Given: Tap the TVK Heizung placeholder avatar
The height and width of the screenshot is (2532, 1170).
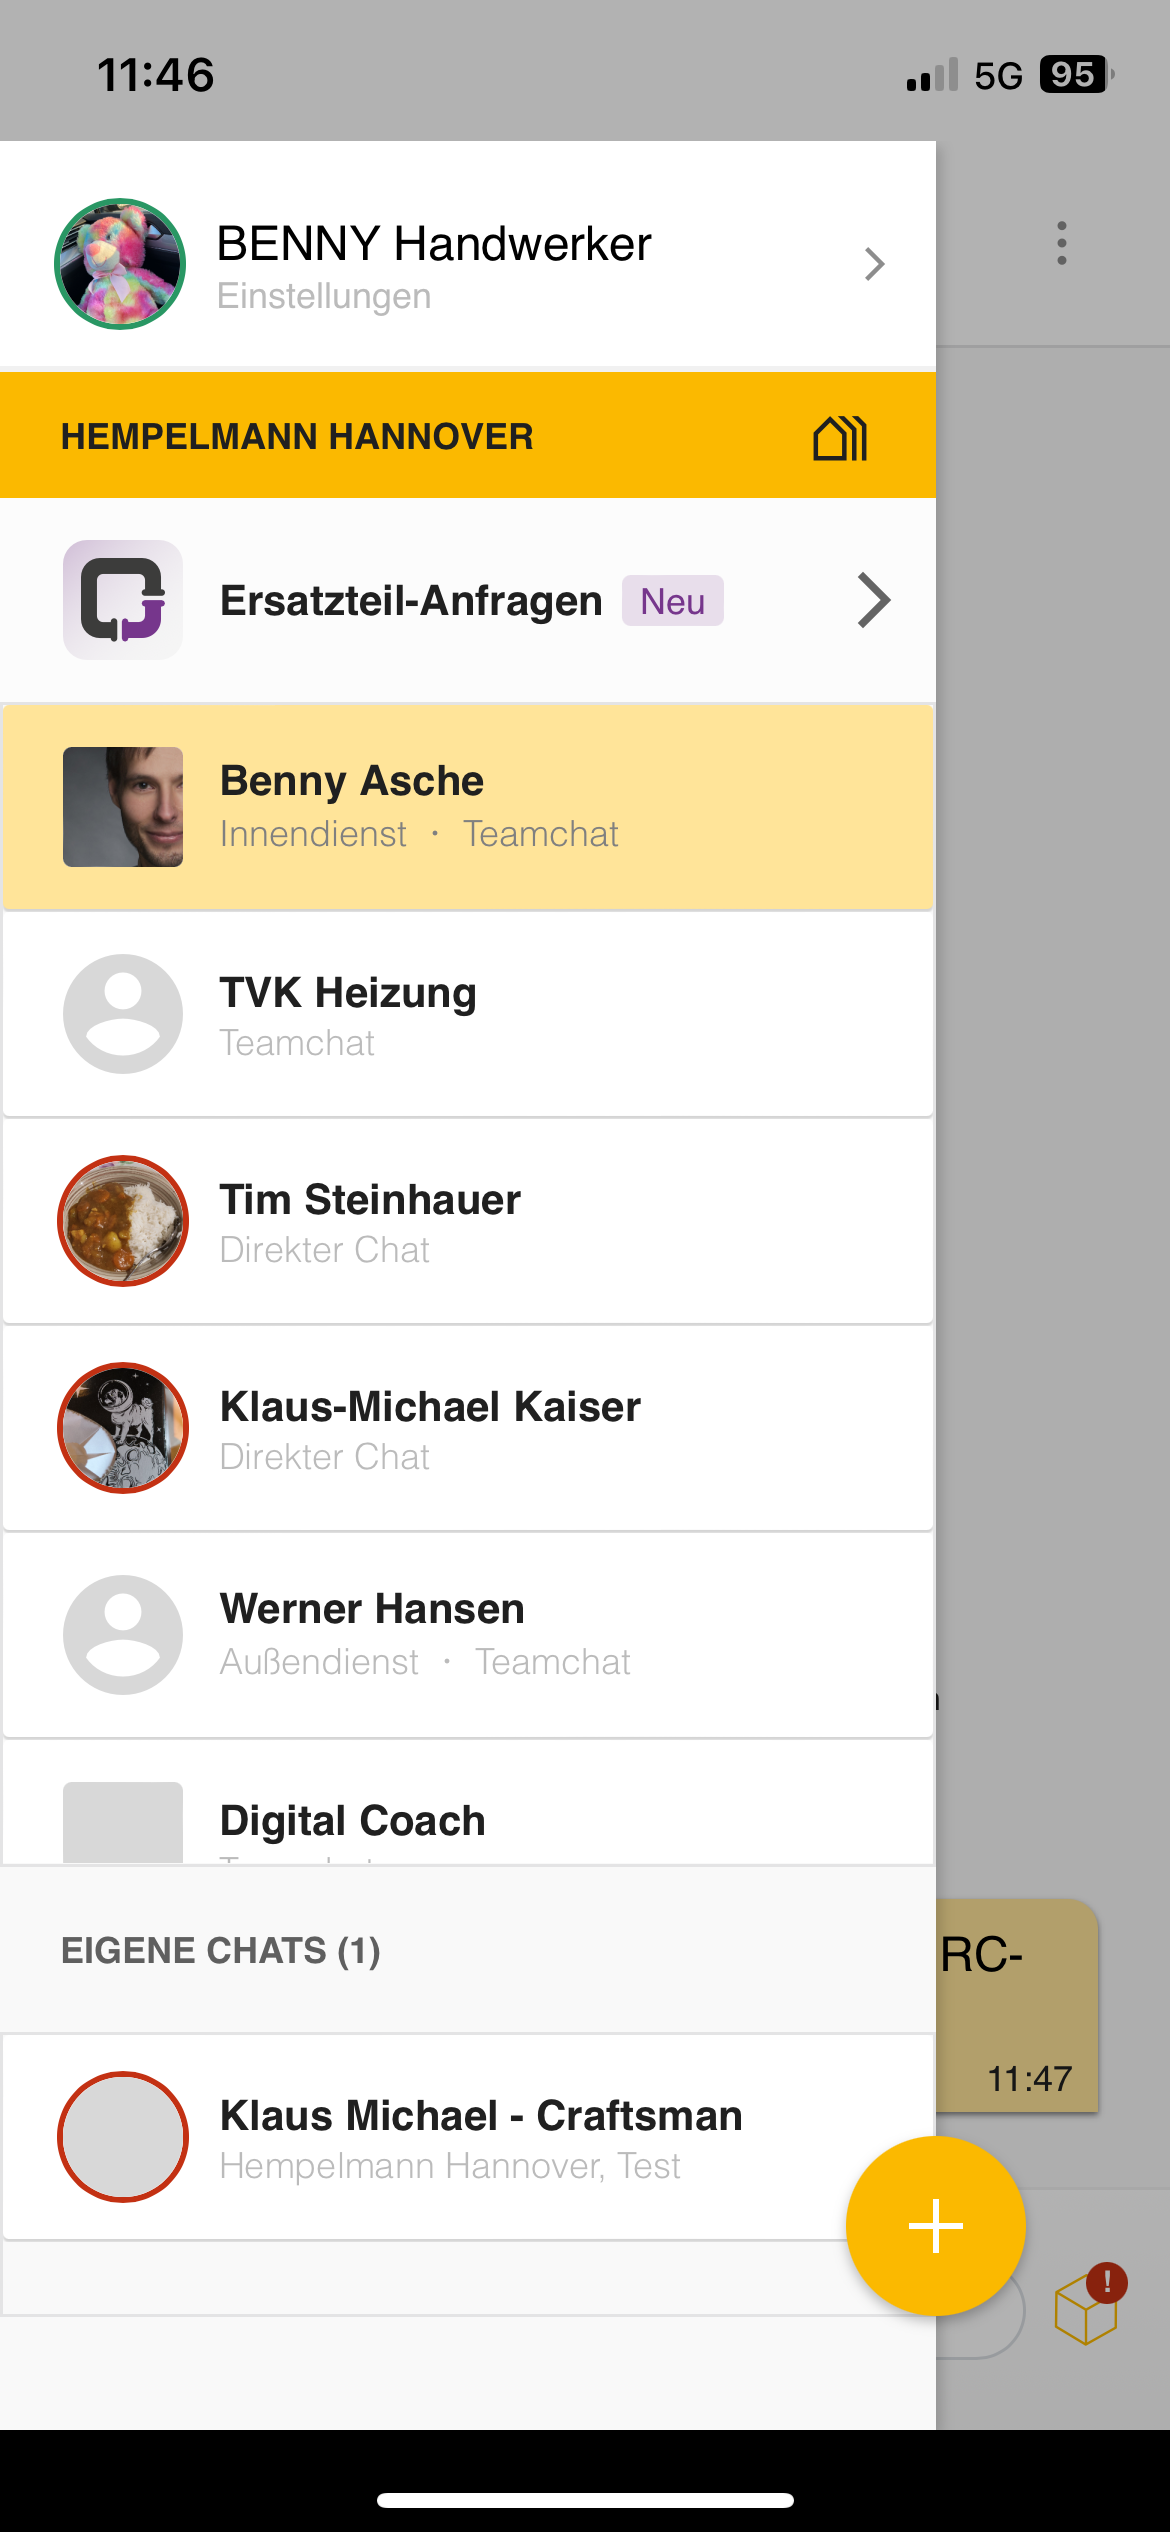Looking at the screenshot, I should click(123, 1014).
